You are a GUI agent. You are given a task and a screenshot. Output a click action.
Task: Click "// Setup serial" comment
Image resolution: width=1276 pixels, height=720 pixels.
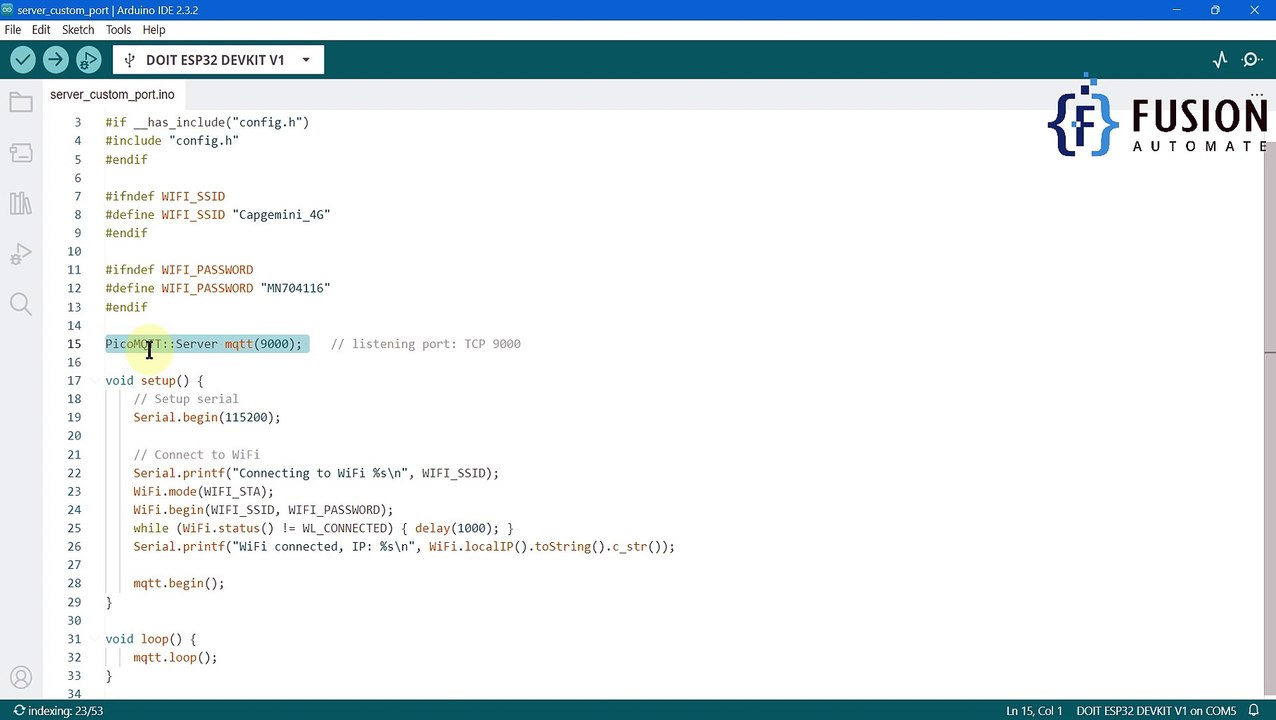pos(186,399)
